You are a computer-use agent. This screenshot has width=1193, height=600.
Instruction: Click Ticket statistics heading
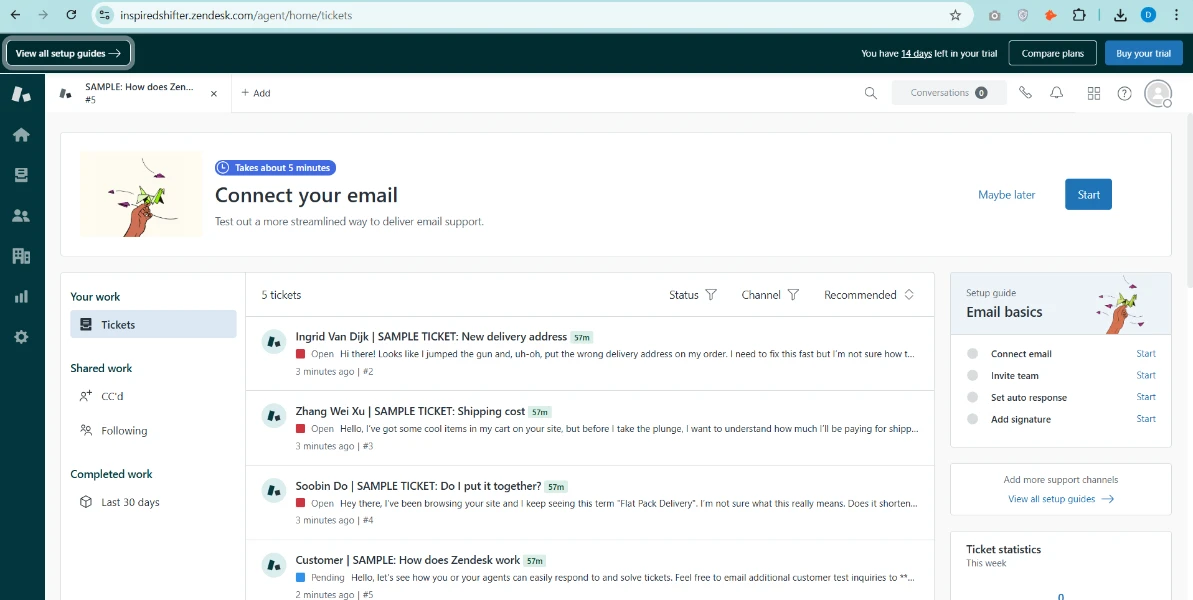tap(1004, 549)
